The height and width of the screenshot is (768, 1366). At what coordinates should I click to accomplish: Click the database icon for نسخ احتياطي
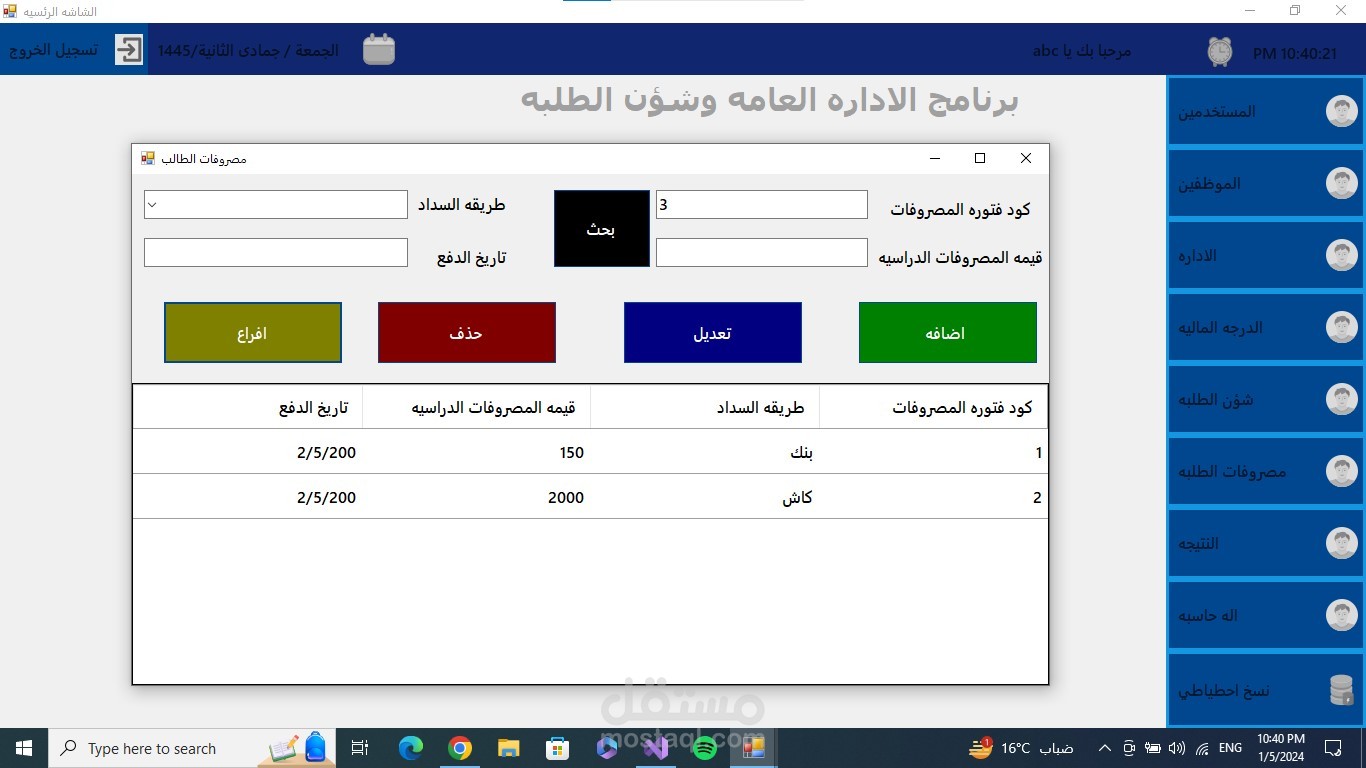coord(1341,690)
